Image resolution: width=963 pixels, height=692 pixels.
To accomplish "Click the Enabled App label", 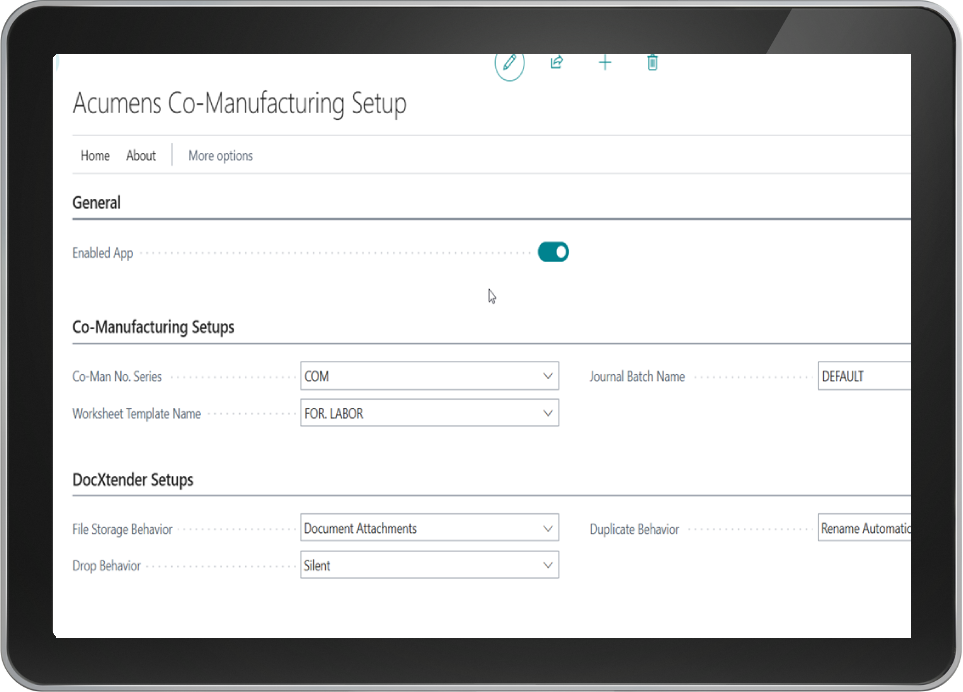I will [103, 253].
